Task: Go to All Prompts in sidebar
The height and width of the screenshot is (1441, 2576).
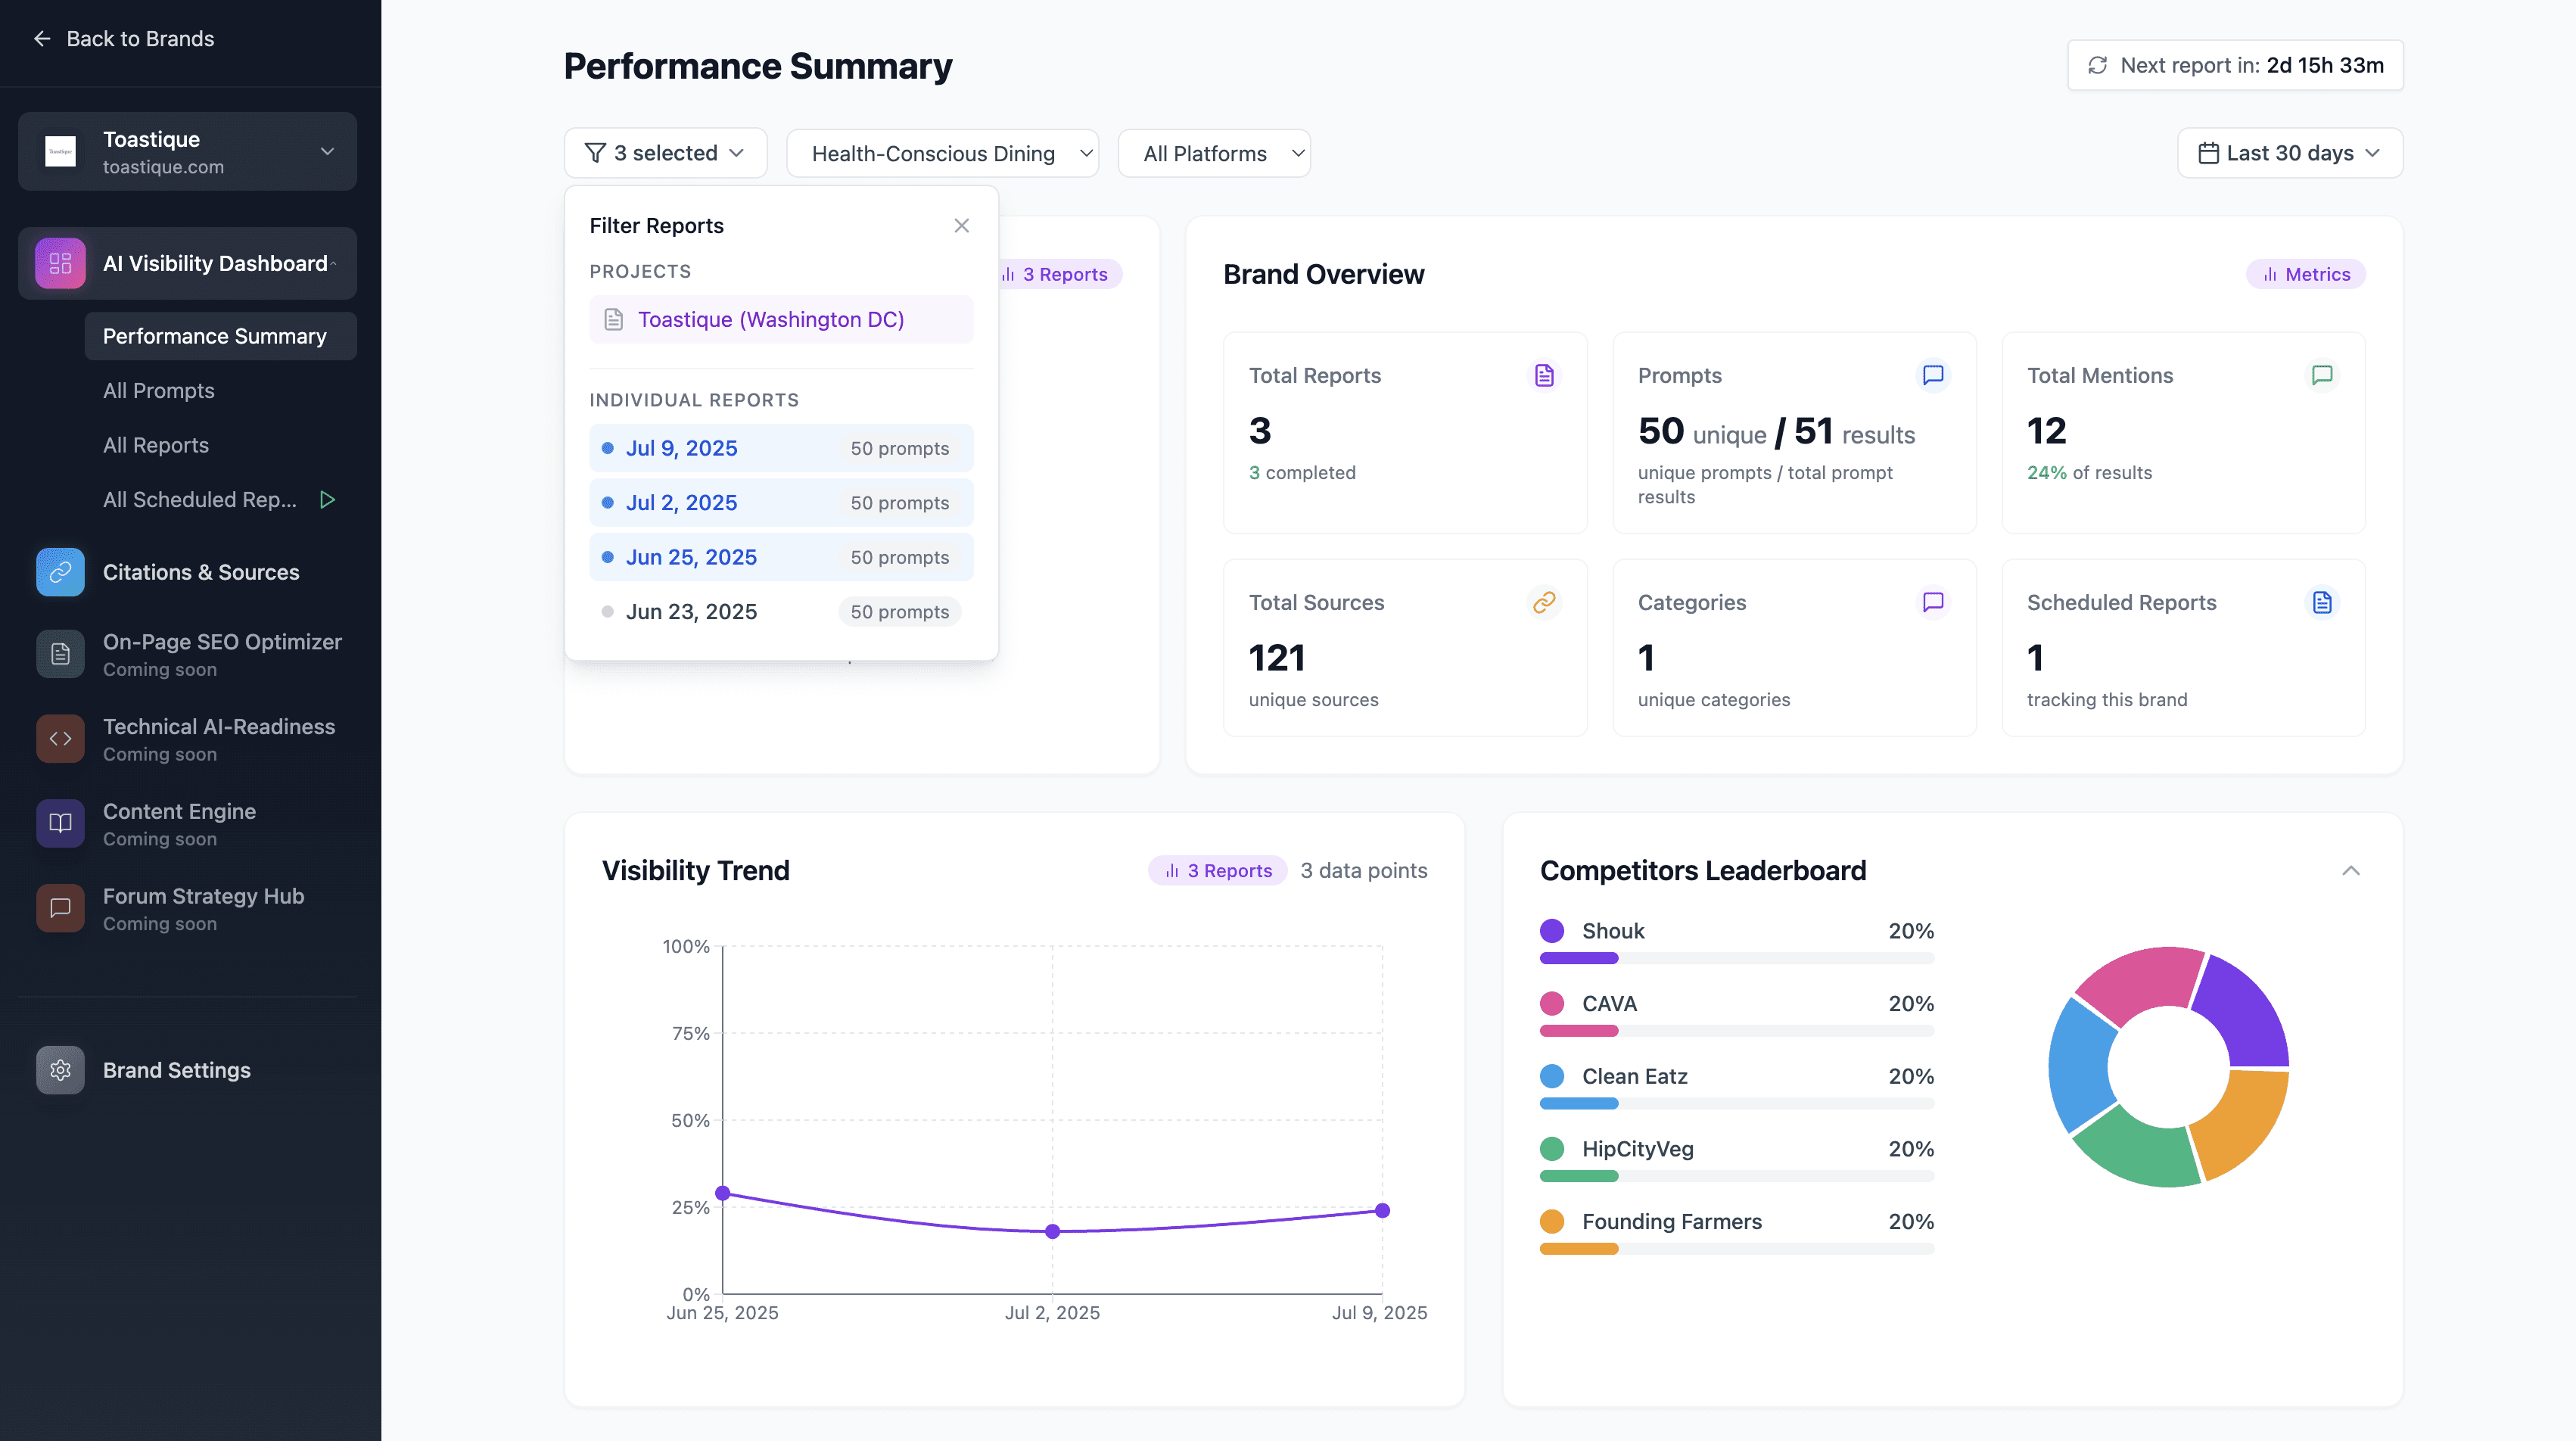Action: 159,390
